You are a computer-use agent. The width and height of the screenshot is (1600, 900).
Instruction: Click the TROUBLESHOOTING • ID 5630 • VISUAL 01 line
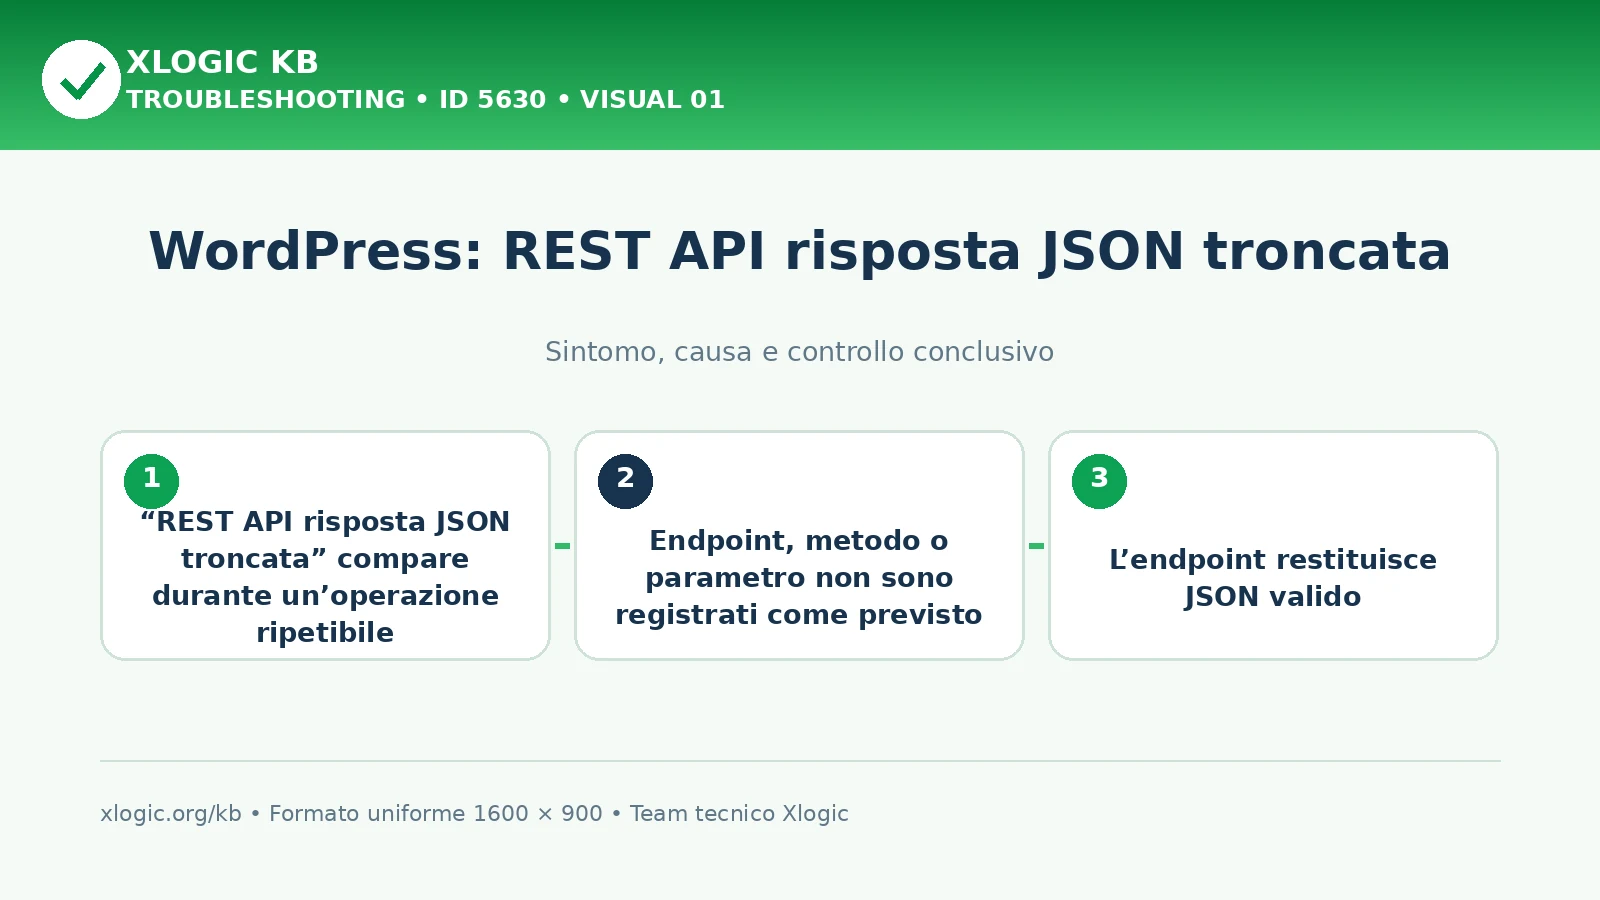[425, 100]
